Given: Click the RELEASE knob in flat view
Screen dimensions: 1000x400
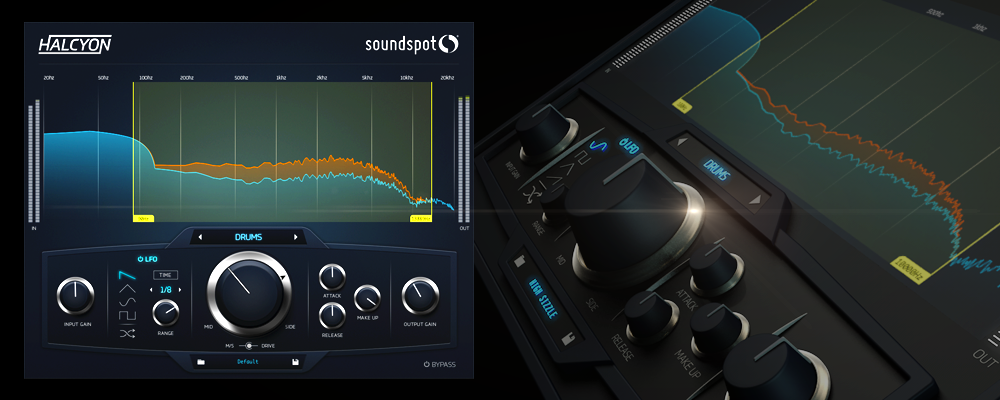Looking at the screenshot, I should point(332,316).
